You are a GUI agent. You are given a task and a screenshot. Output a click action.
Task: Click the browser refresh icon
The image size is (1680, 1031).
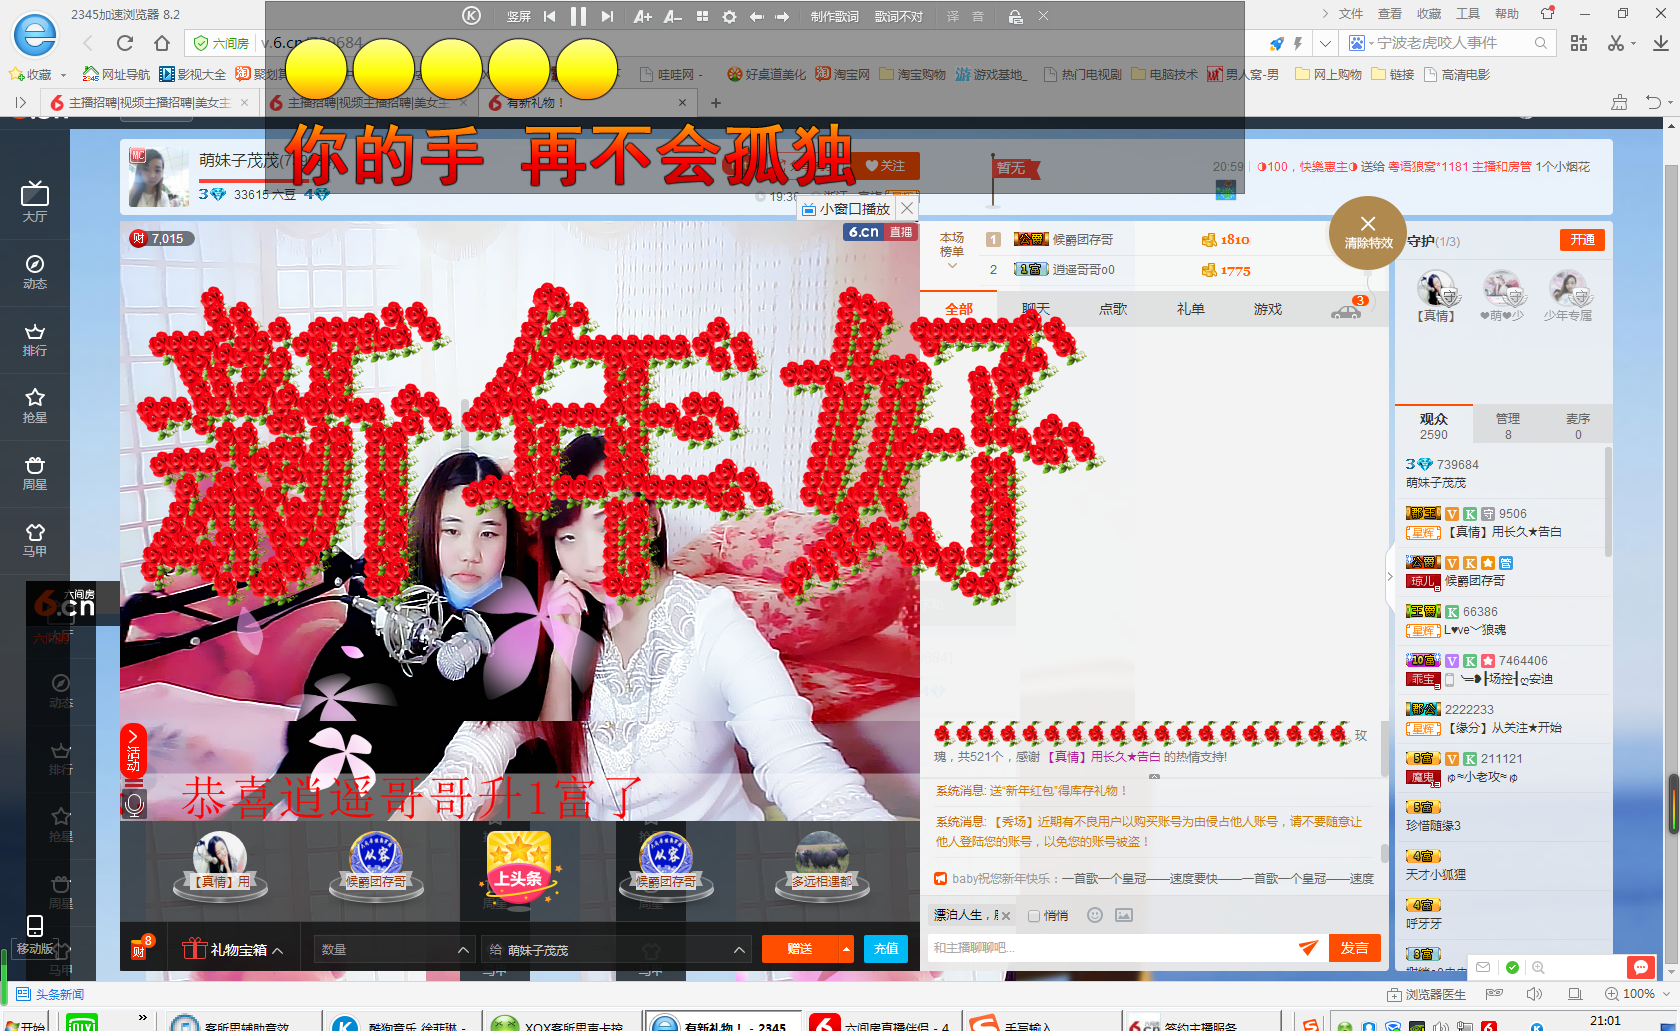[125, 43]
